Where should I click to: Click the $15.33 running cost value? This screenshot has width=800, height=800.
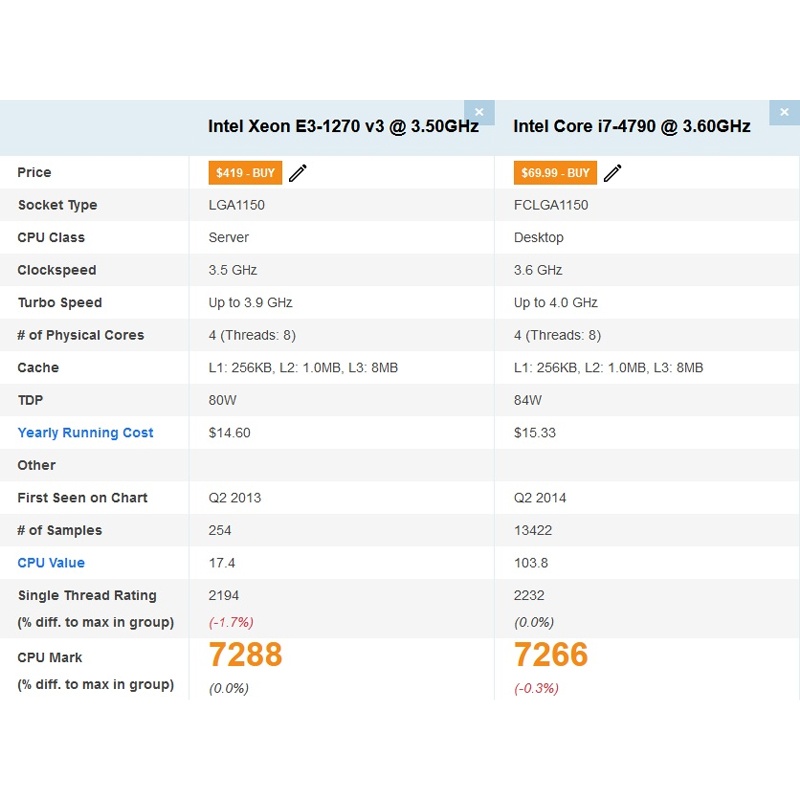[x=535, y=433]
